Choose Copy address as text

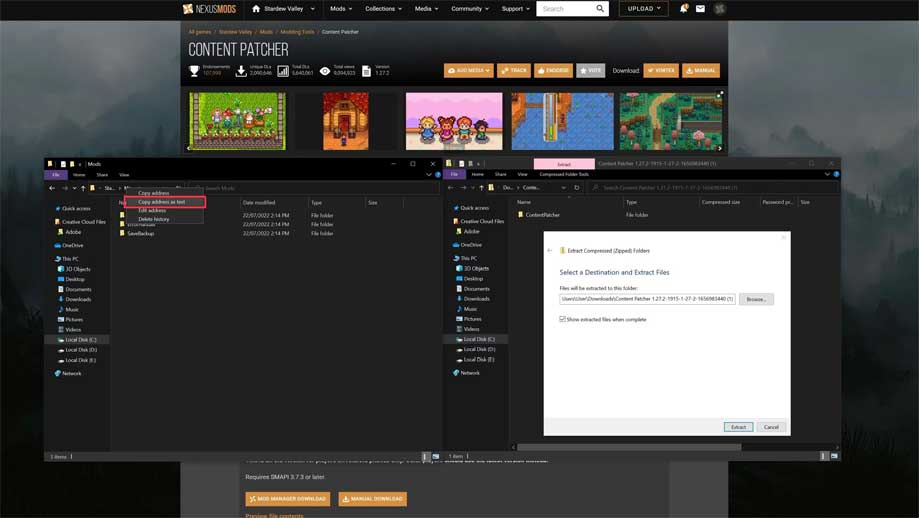(x=165, y=202)
